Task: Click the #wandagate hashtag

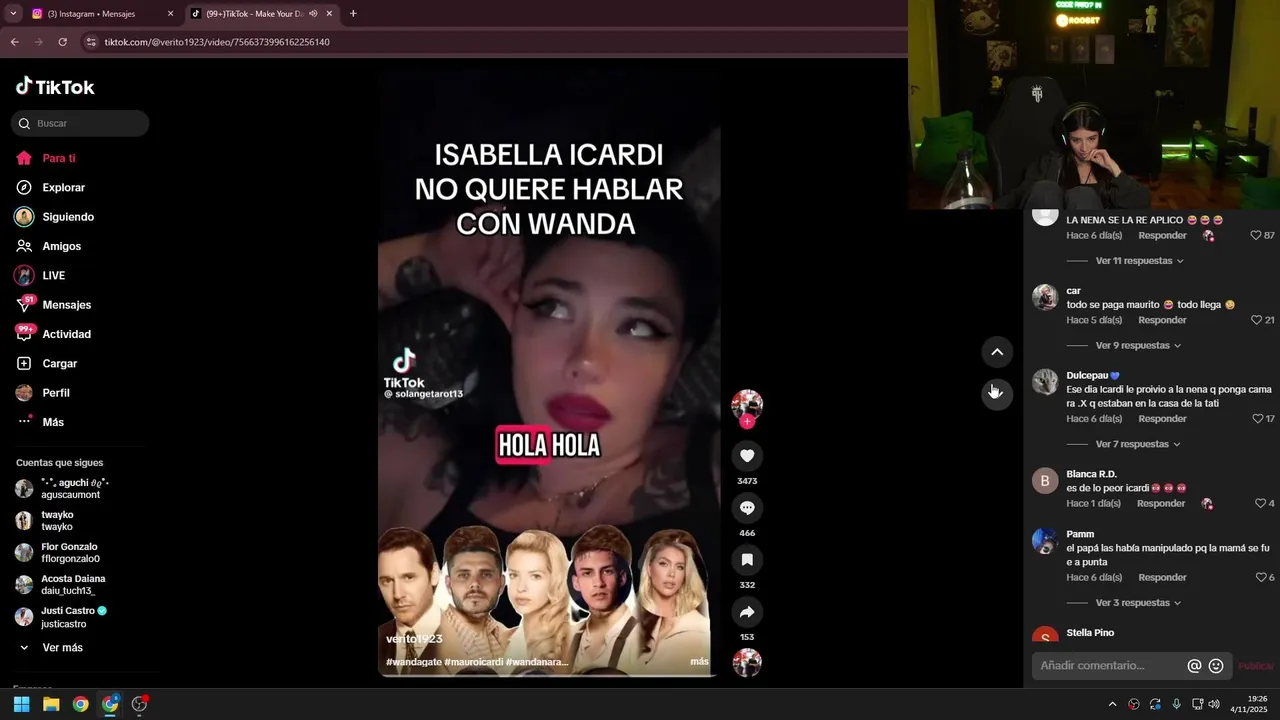Action: pyautogui.click(x=413, y=662)
